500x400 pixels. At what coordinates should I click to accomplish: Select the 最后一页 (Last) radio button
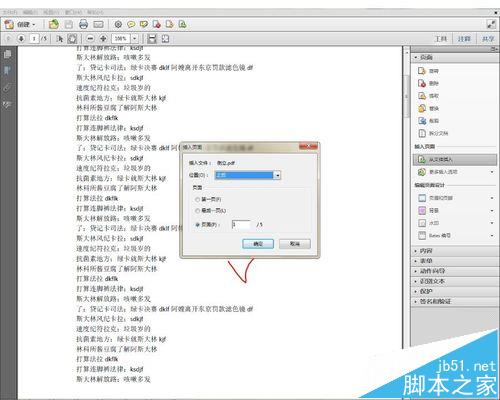(x=197, y=211)
